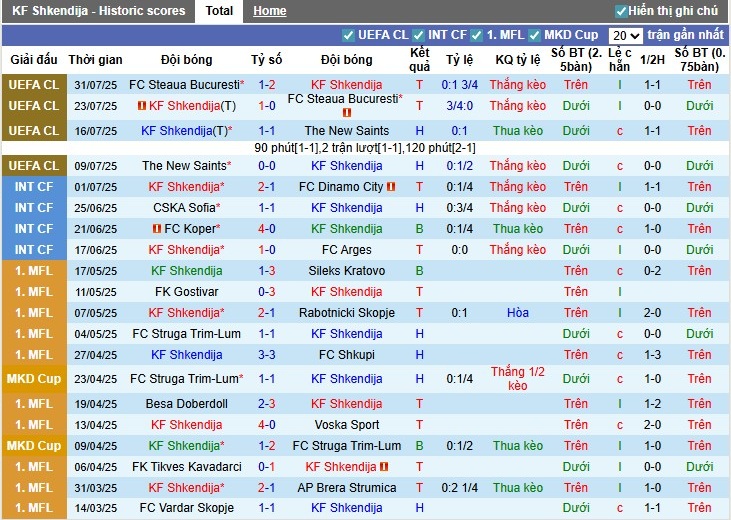The height and width of the screenshot is (520, 731).
Task: Click the date 16/07/25
Action: point(95,131)
